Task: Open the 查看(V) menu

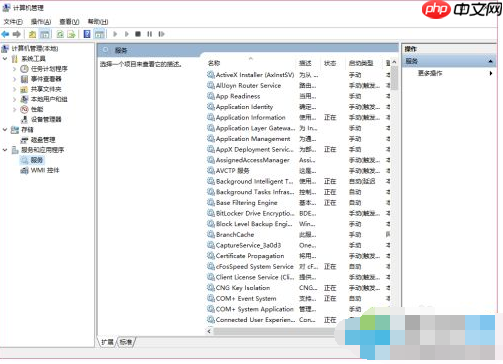Action: coord(69,22)
